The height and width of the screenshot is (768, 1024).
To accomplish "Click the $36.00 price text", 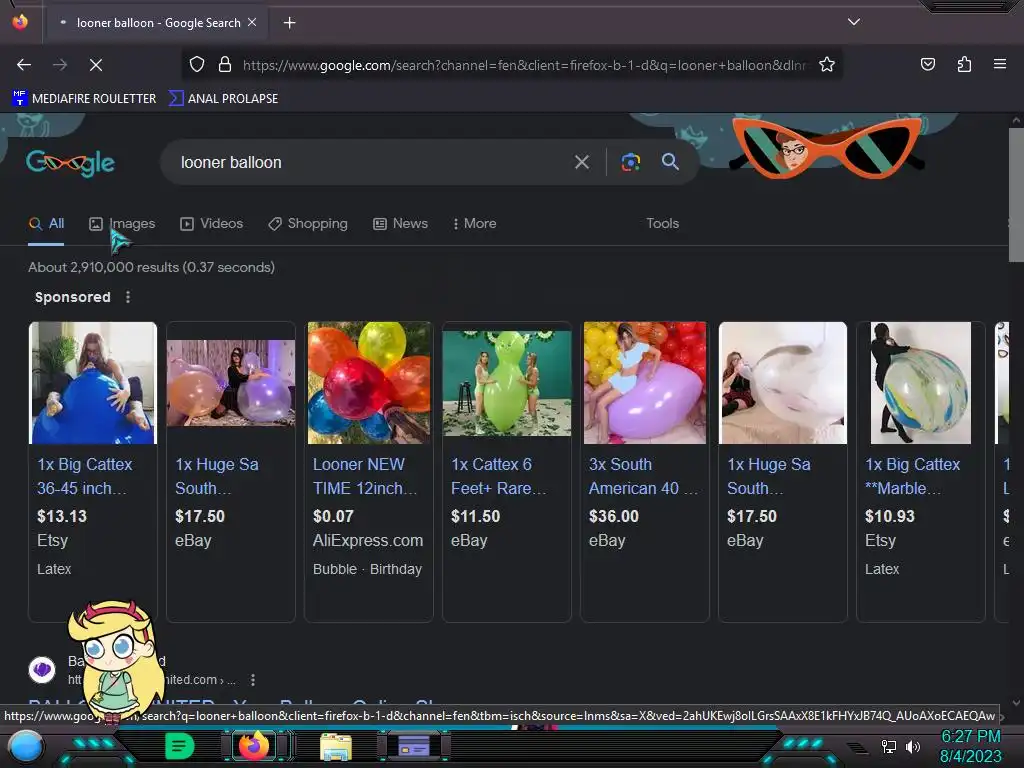I will pyautogui.click(x=614, y=517).
